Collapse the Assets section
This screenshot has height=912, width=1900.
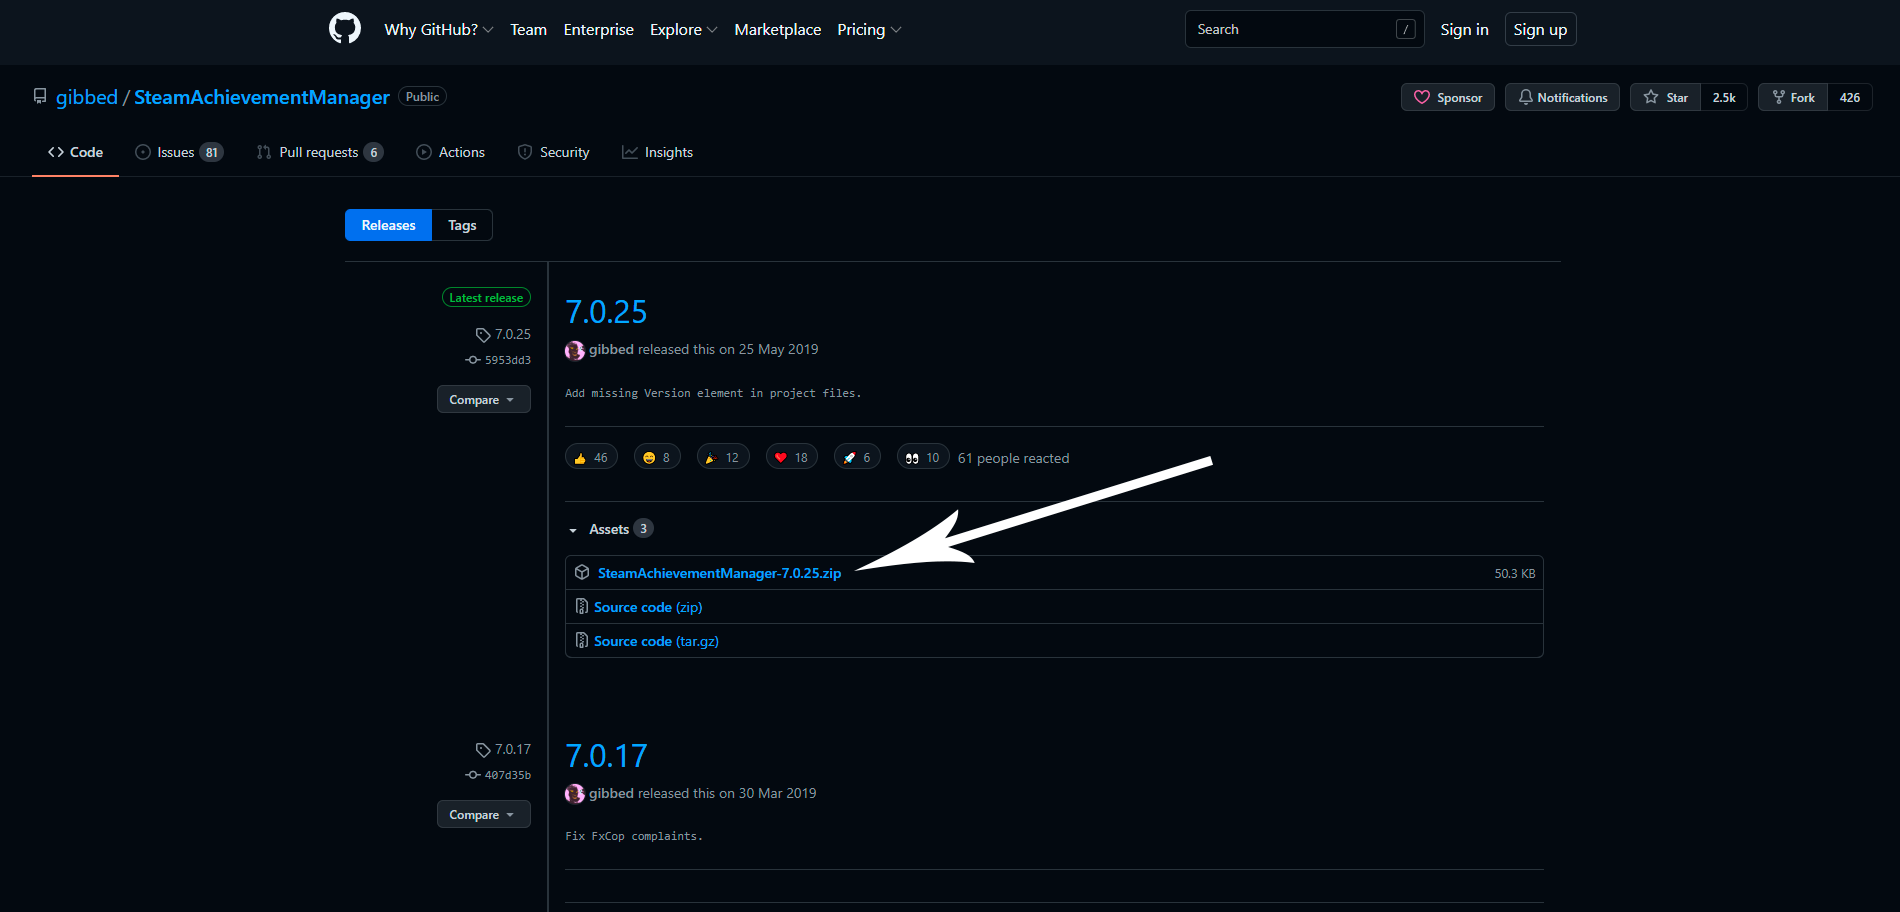click(610, 529)
